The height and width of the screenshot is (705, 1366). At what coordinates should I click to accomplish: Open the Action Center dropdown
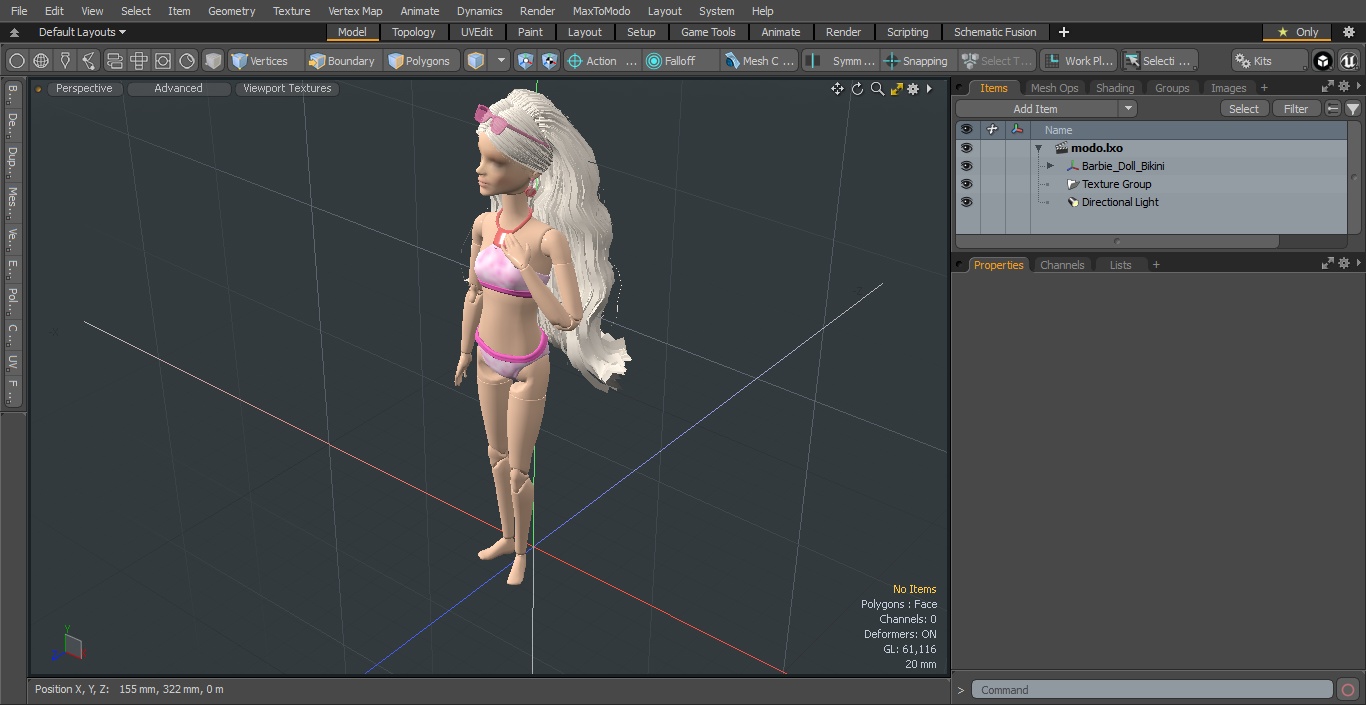point(602,61)
